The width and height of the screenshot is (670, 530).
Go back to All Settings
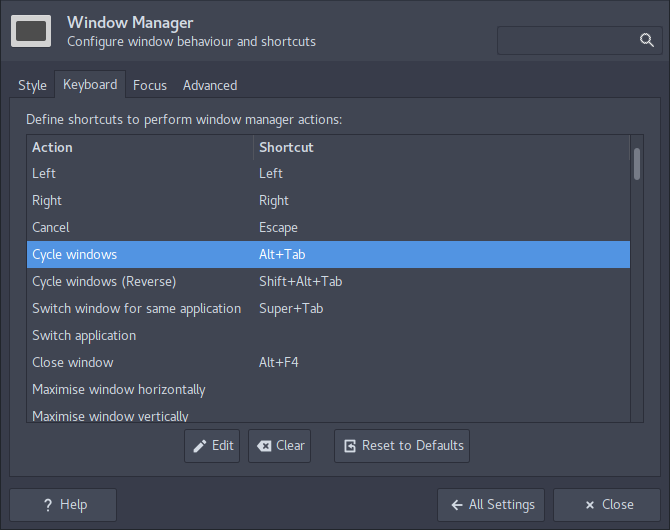491,505
